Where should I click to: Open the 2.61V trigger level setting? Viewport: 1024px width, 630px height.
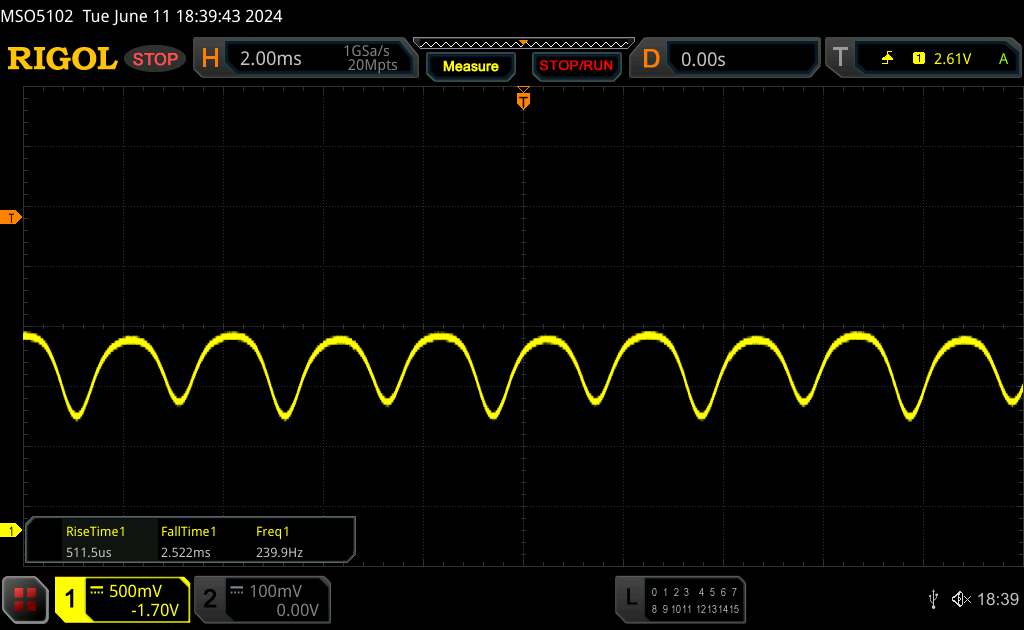click(x=952, y=59)
